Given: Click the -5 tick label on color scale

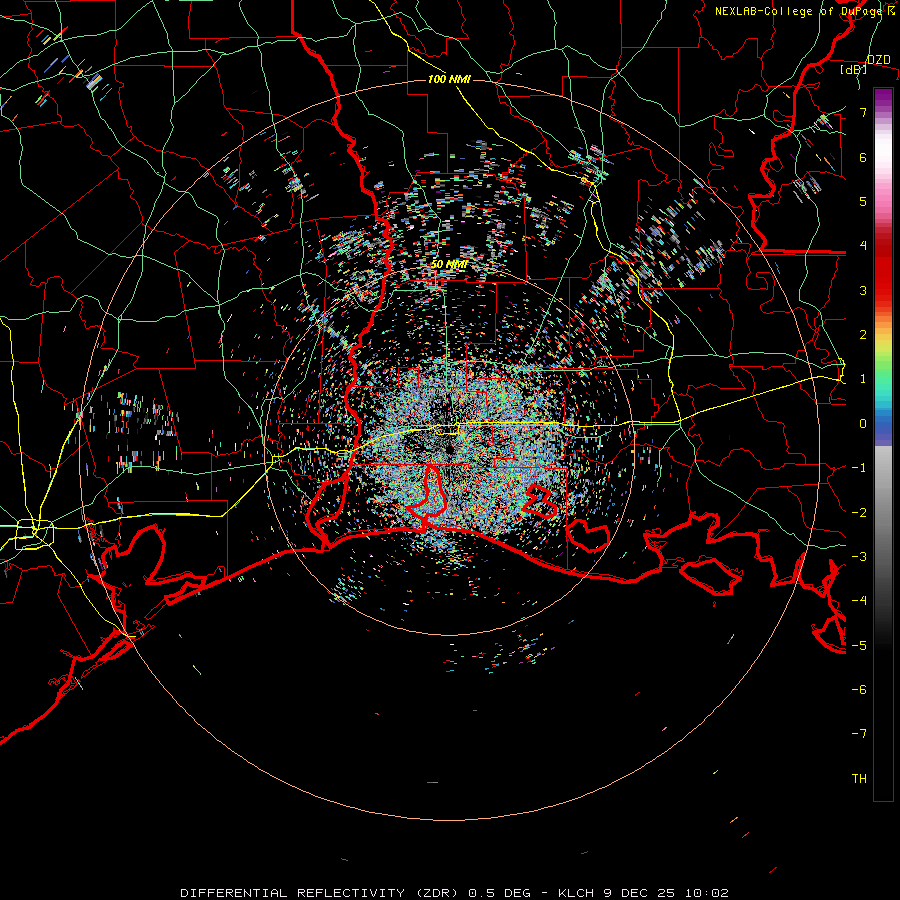Looking at the screenshot, I should pos(859,646).
